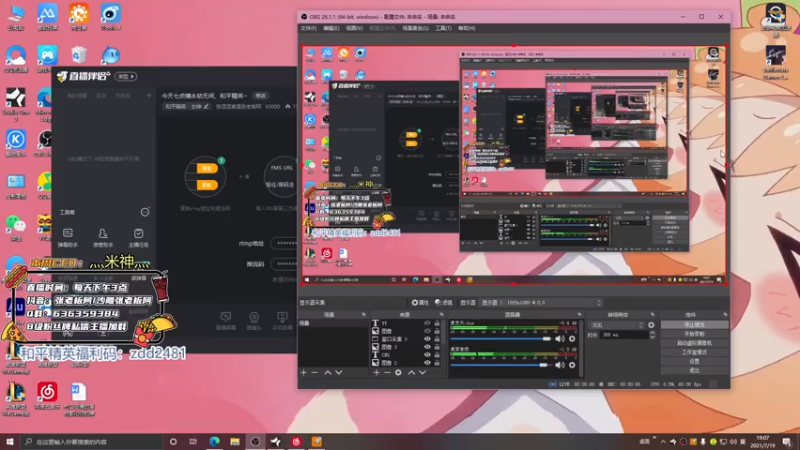Click 退出 exit button in OBS controls
The height and width of the screenshot is (450, 800).
pos(694,370)
